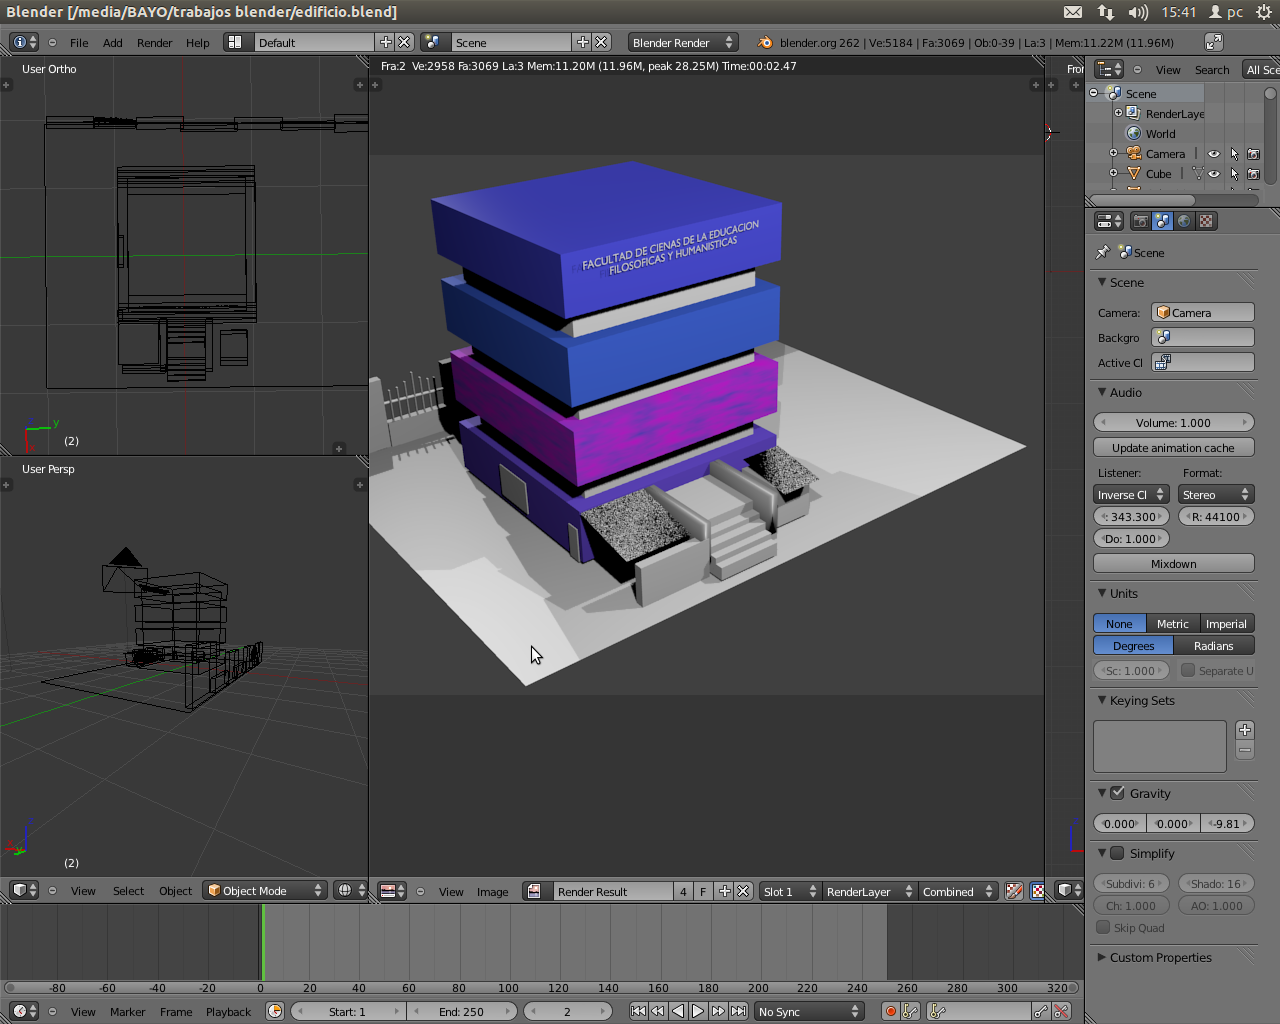Screen dimensions: 1280x1024
Task: Open the Texture properties checker icon
Action: coord(1207,221)
